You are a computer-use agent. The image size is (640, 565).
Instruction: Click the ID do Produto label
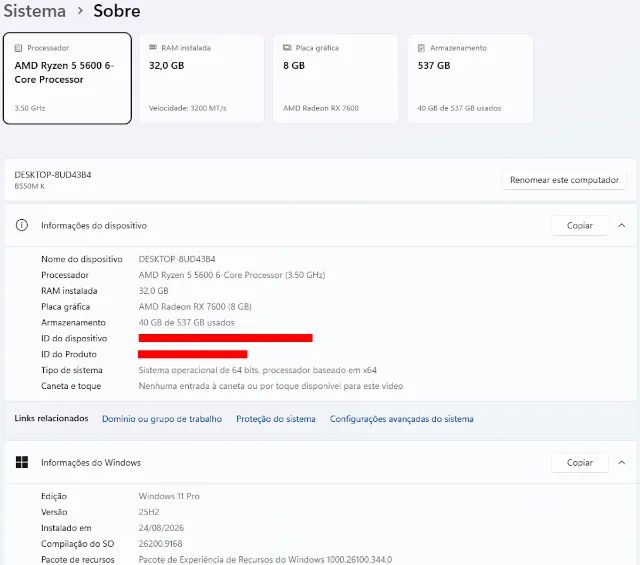69,354
